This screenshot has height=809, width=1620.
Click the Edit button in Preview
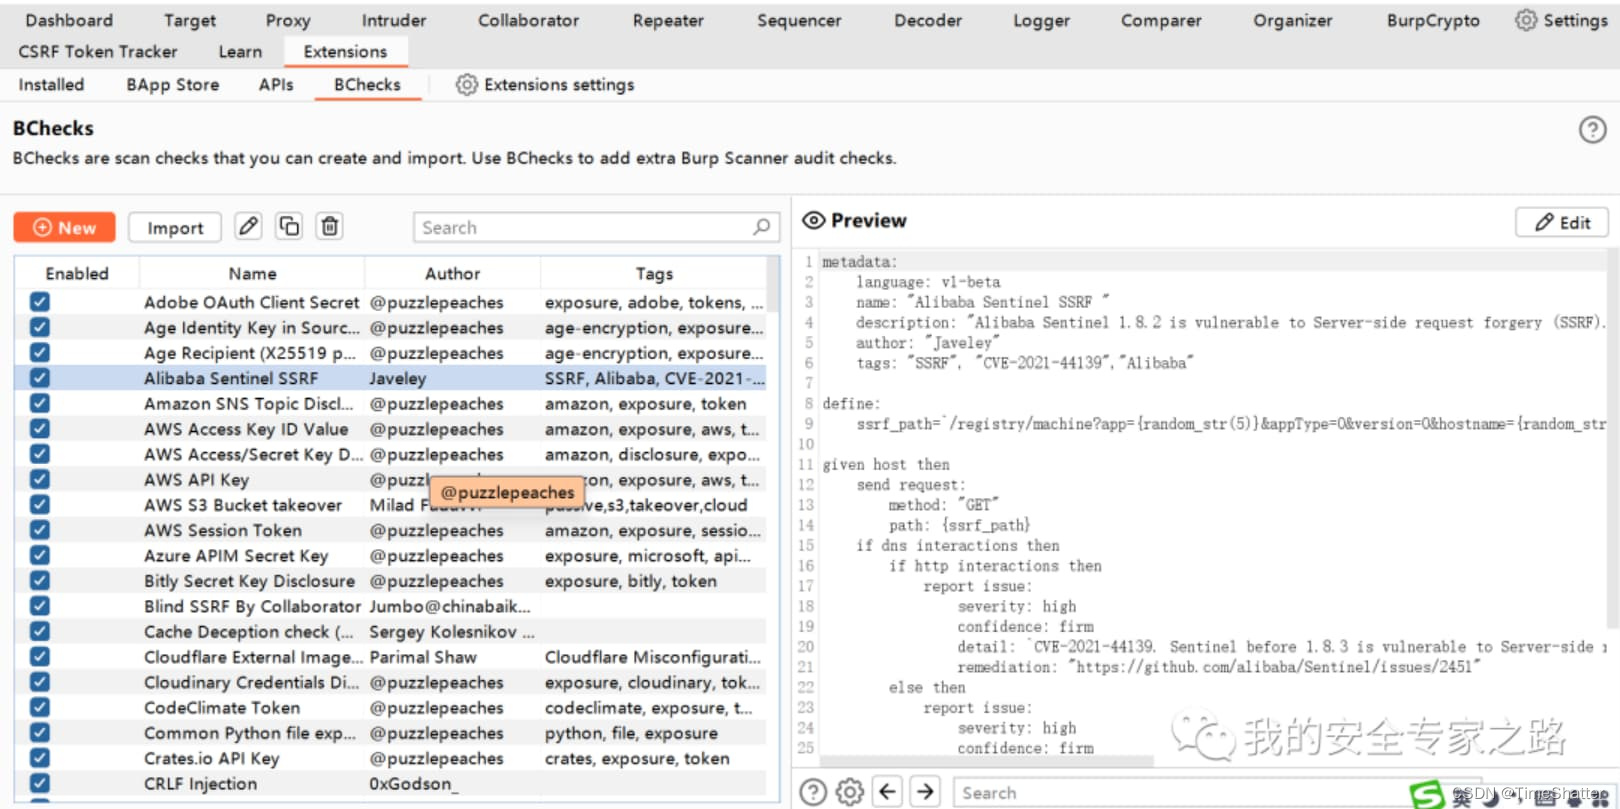[x=1562, y=222]
